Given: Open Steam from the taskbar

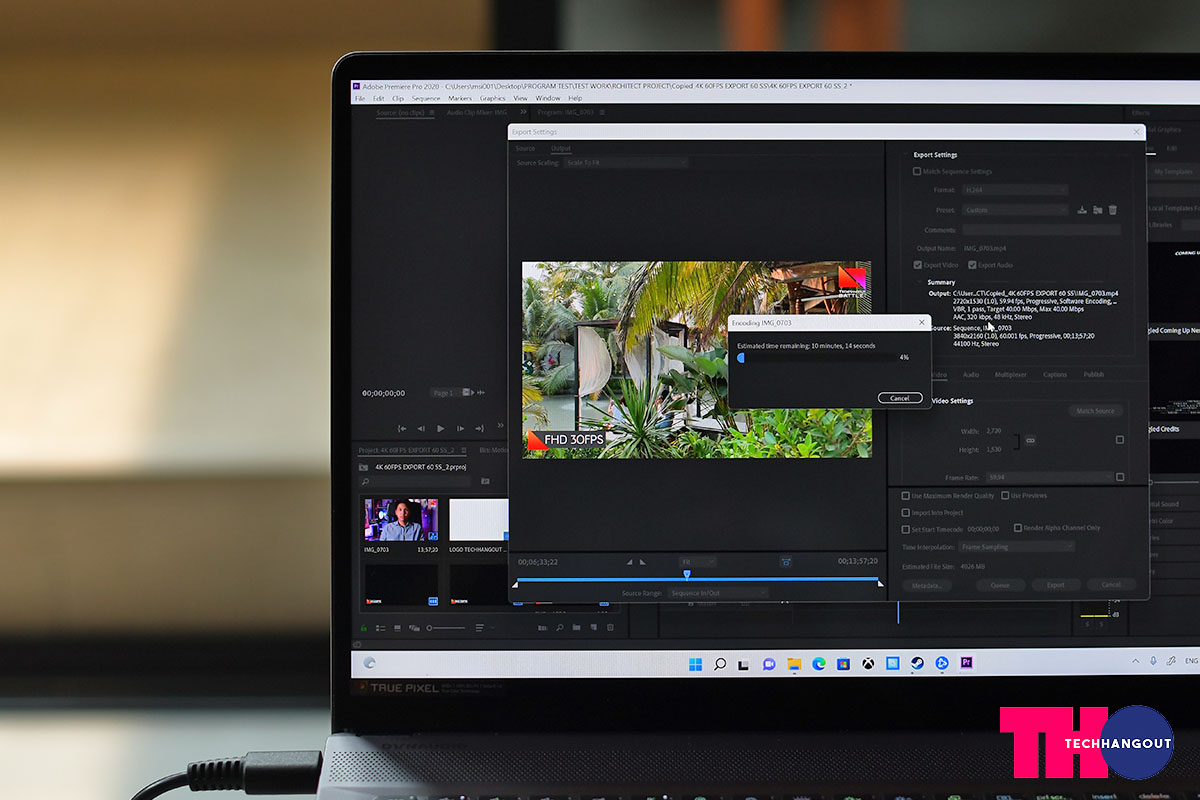Looking at the screenshot, I should click(917, 663).
